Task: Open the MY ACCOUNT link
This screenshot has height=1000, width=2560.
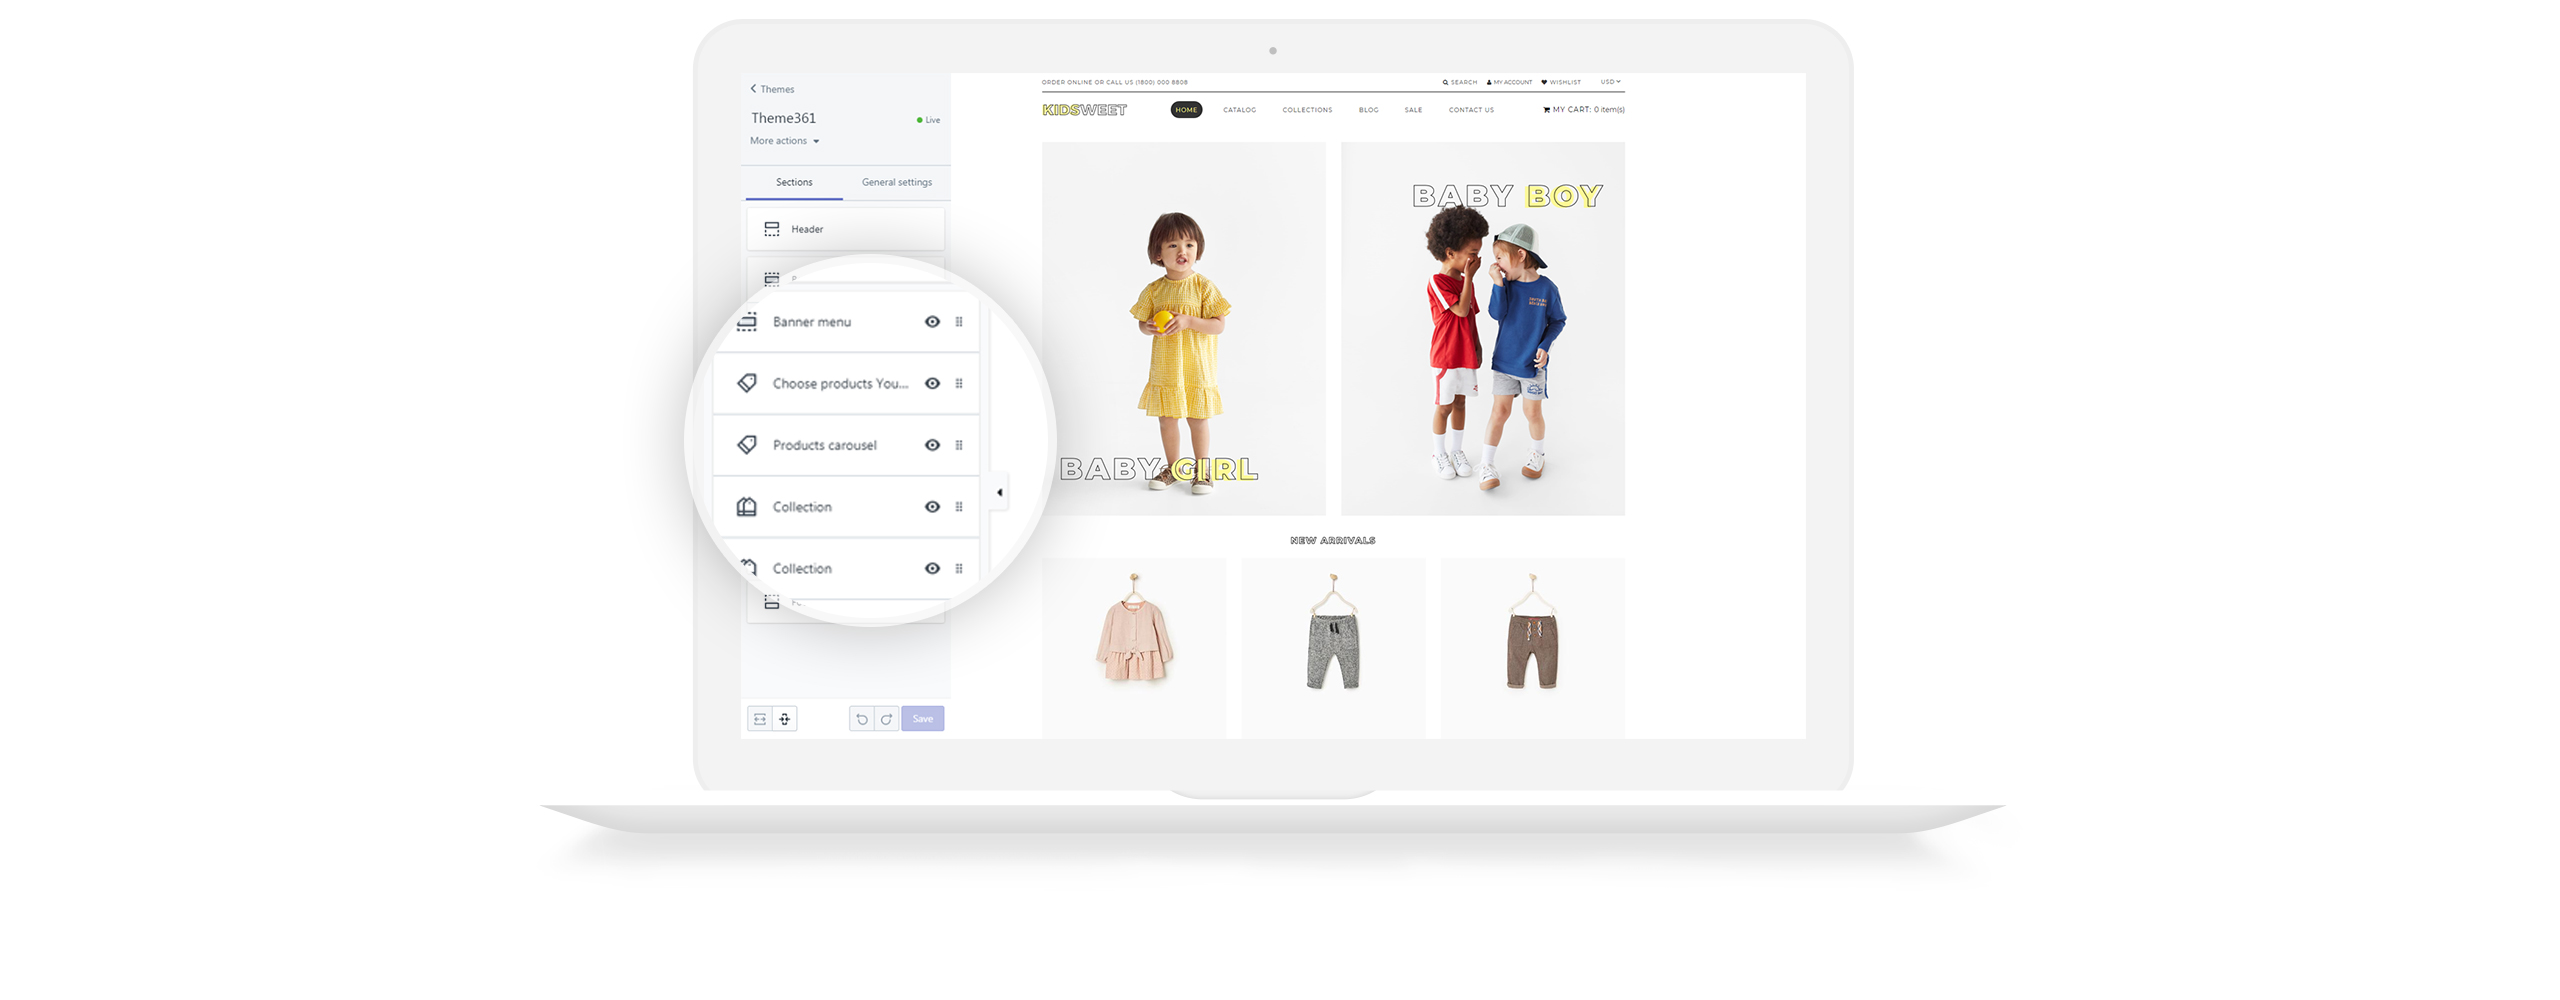Action: coord(1509,82)
